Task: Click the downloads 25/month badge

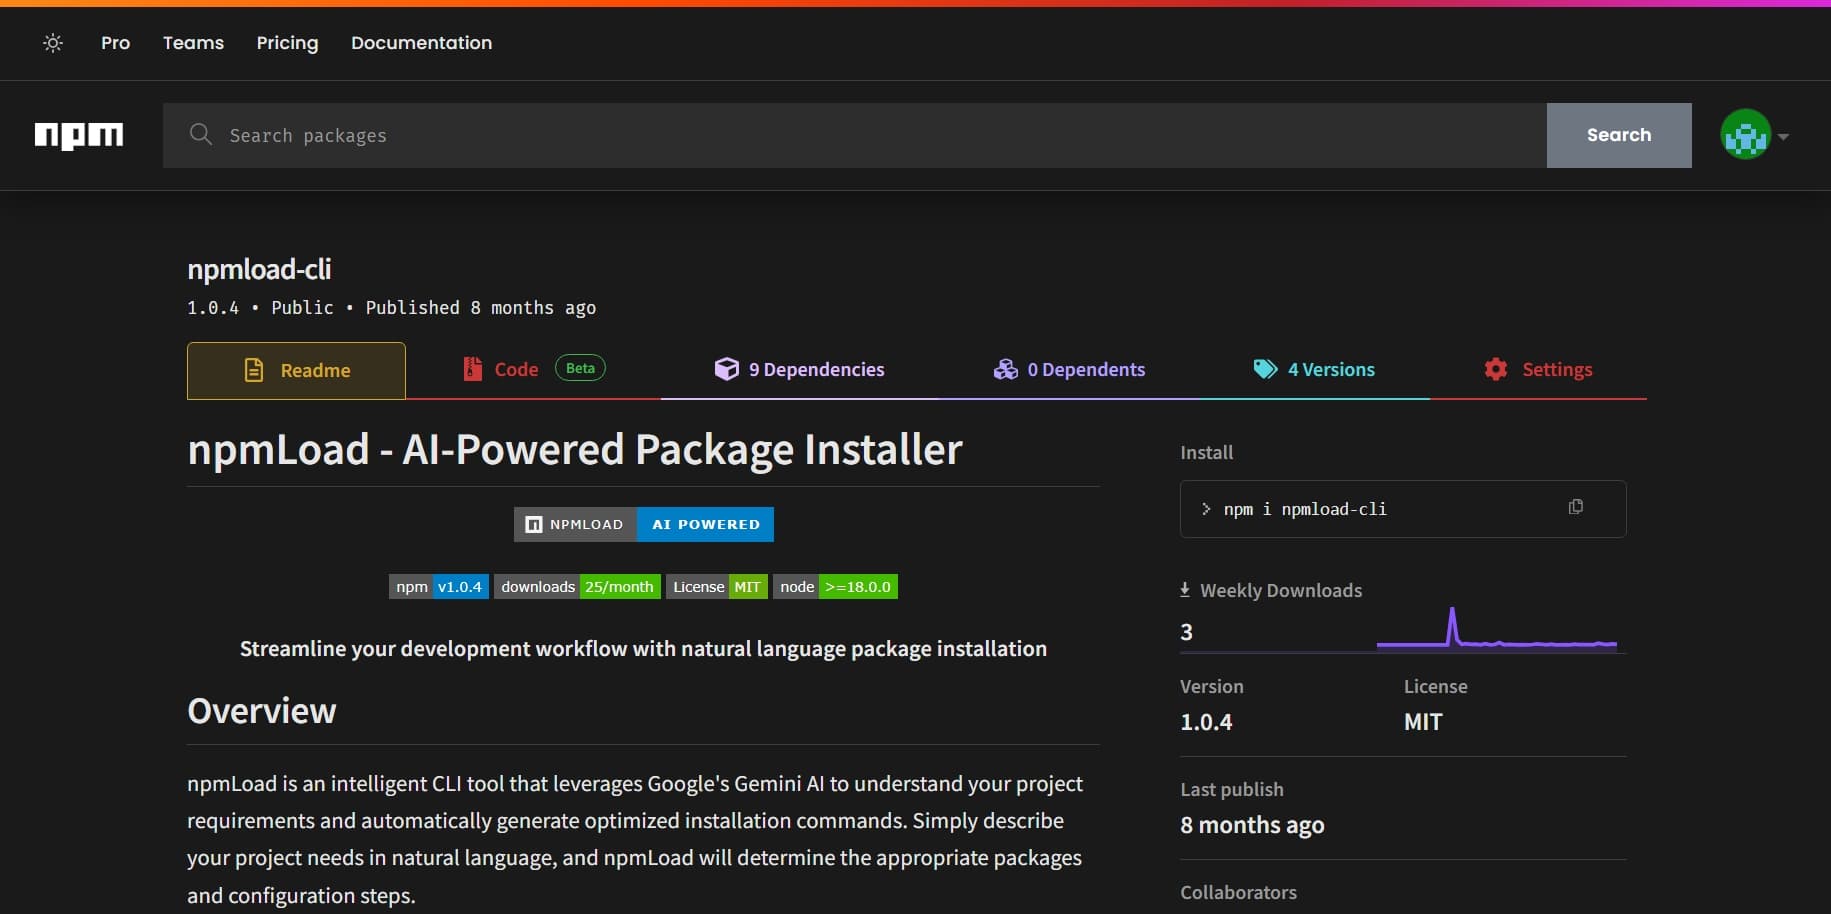Action: point(577,587)
